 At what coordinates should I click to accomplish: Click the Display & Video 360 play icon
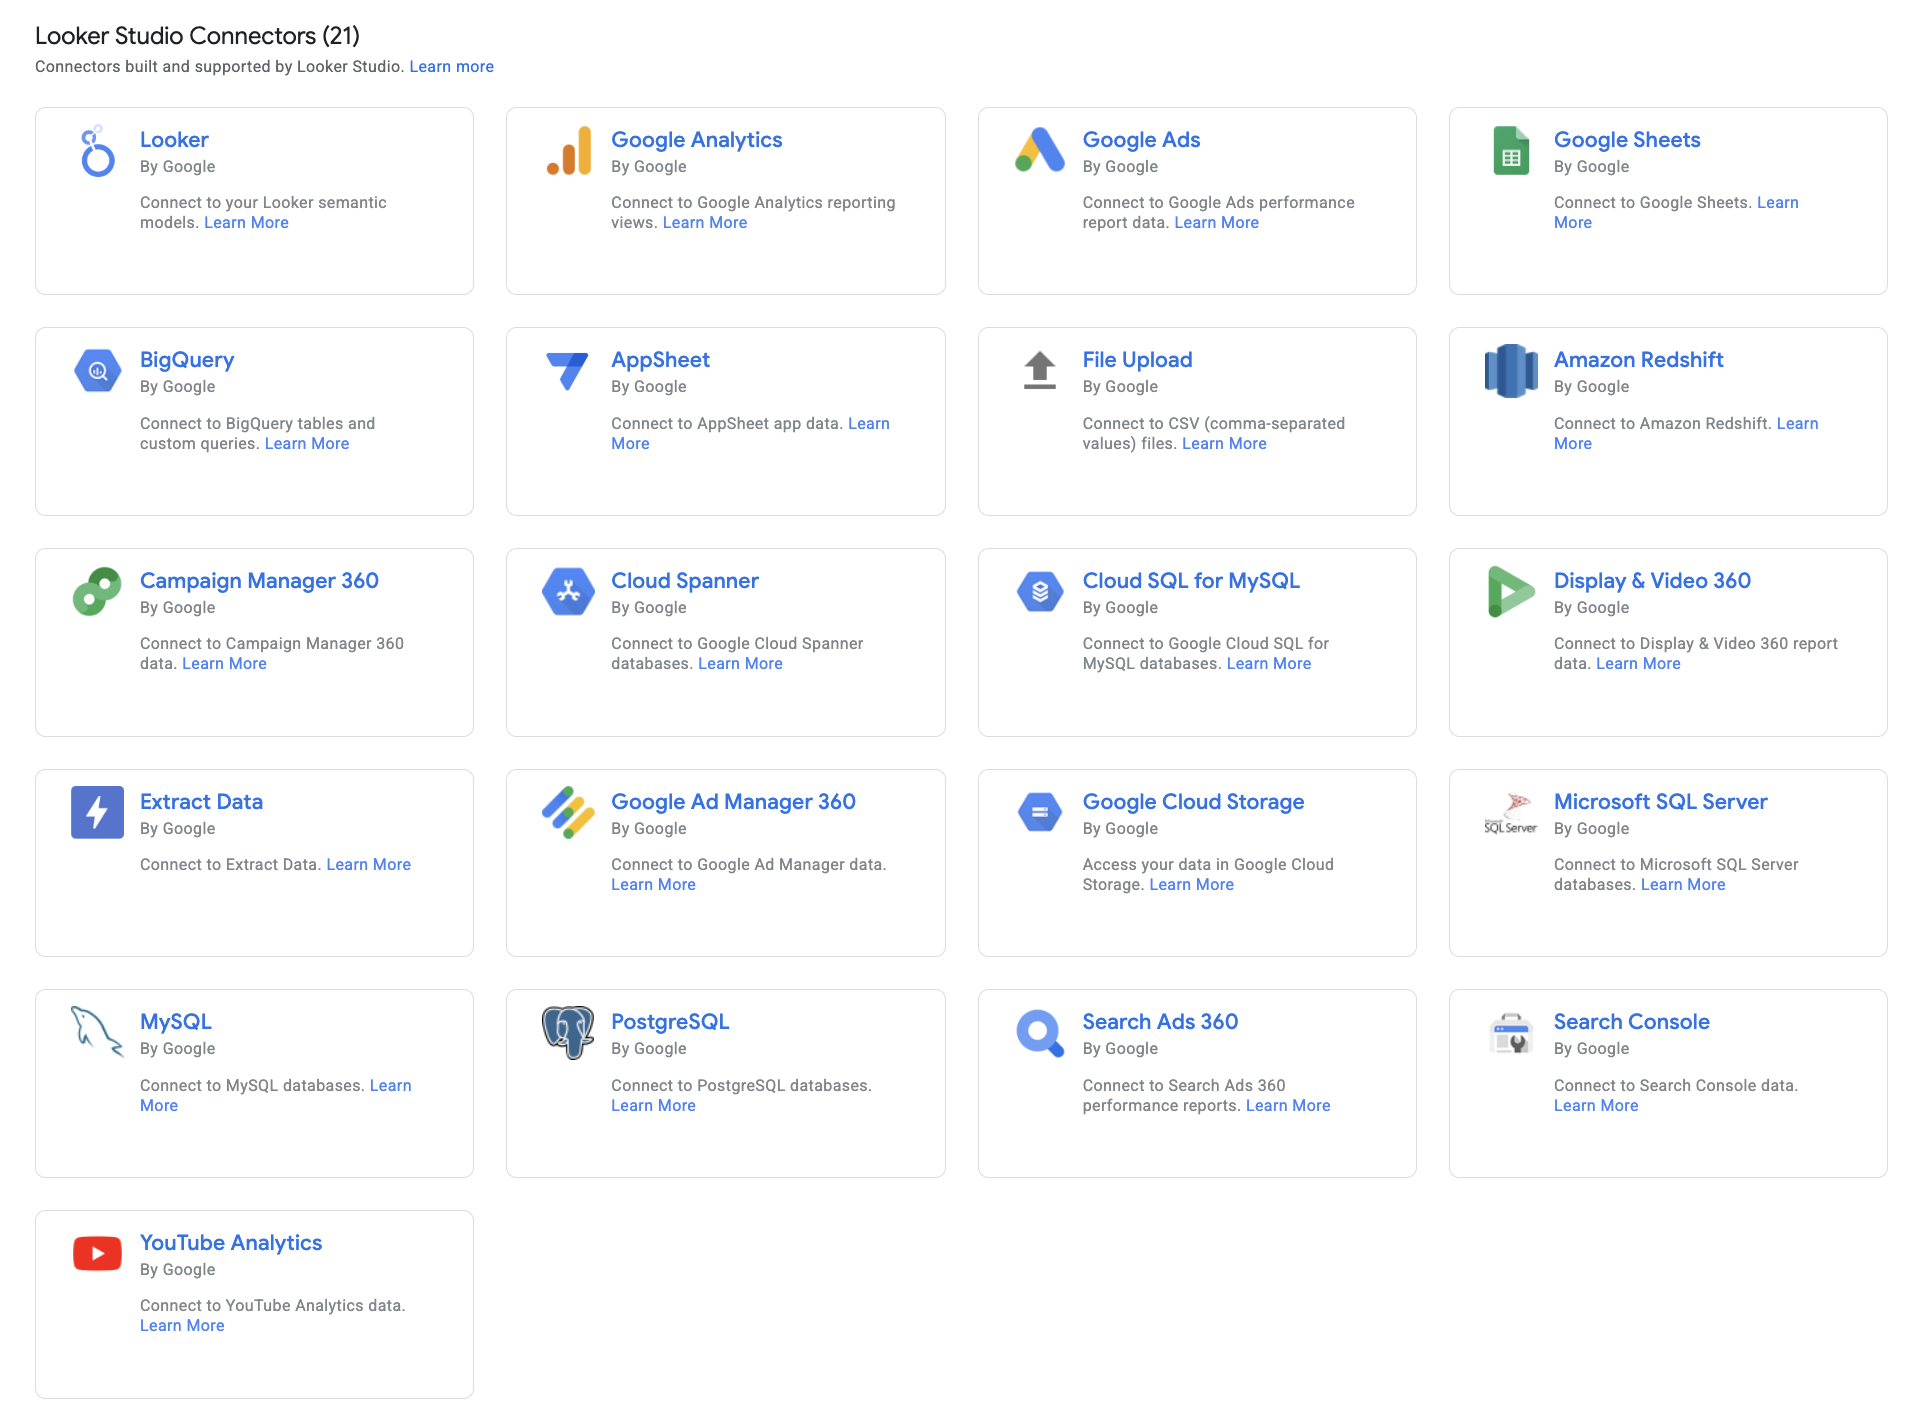1510,592
